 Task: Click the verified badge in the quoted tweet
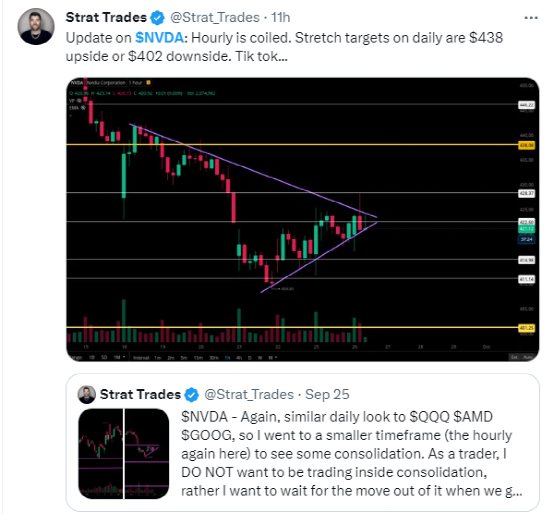pos(192,394)
